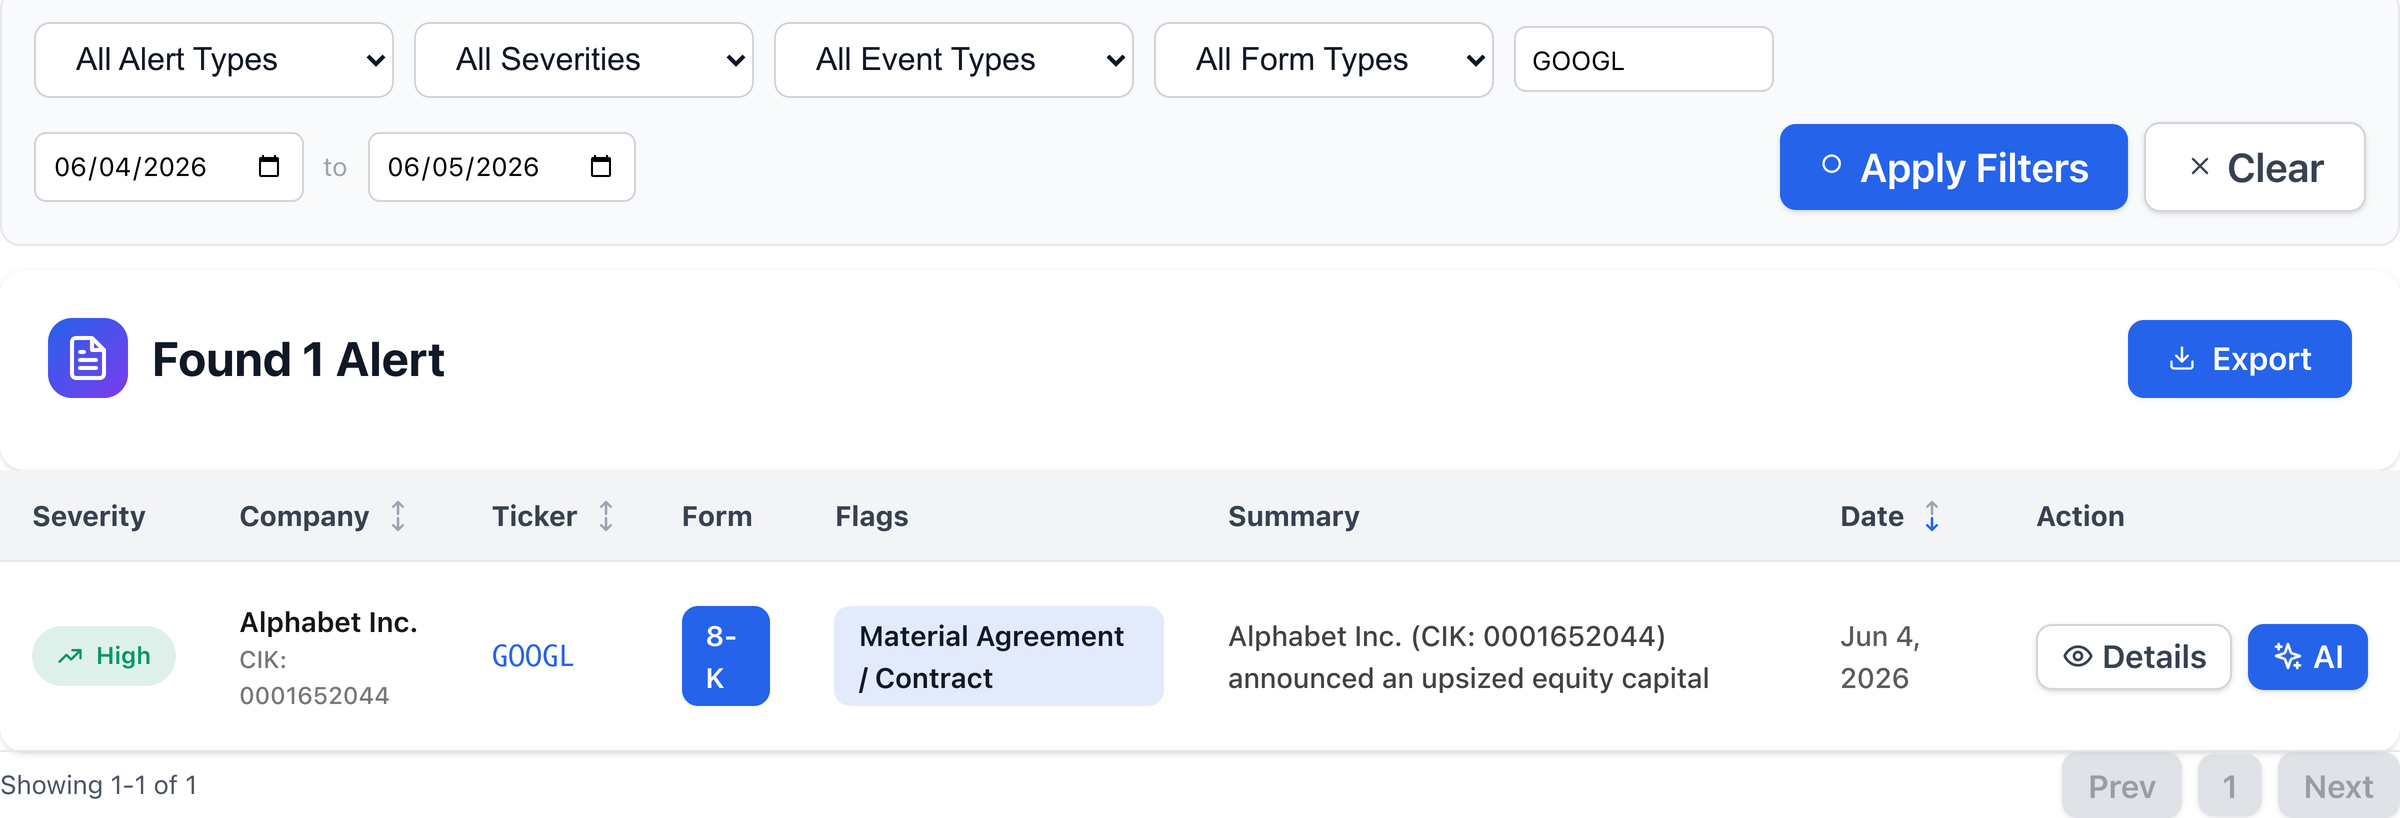Select the Alphabet Inc. company name
Viewport: 2400px width, 818px height.
[x=329, y=622]
